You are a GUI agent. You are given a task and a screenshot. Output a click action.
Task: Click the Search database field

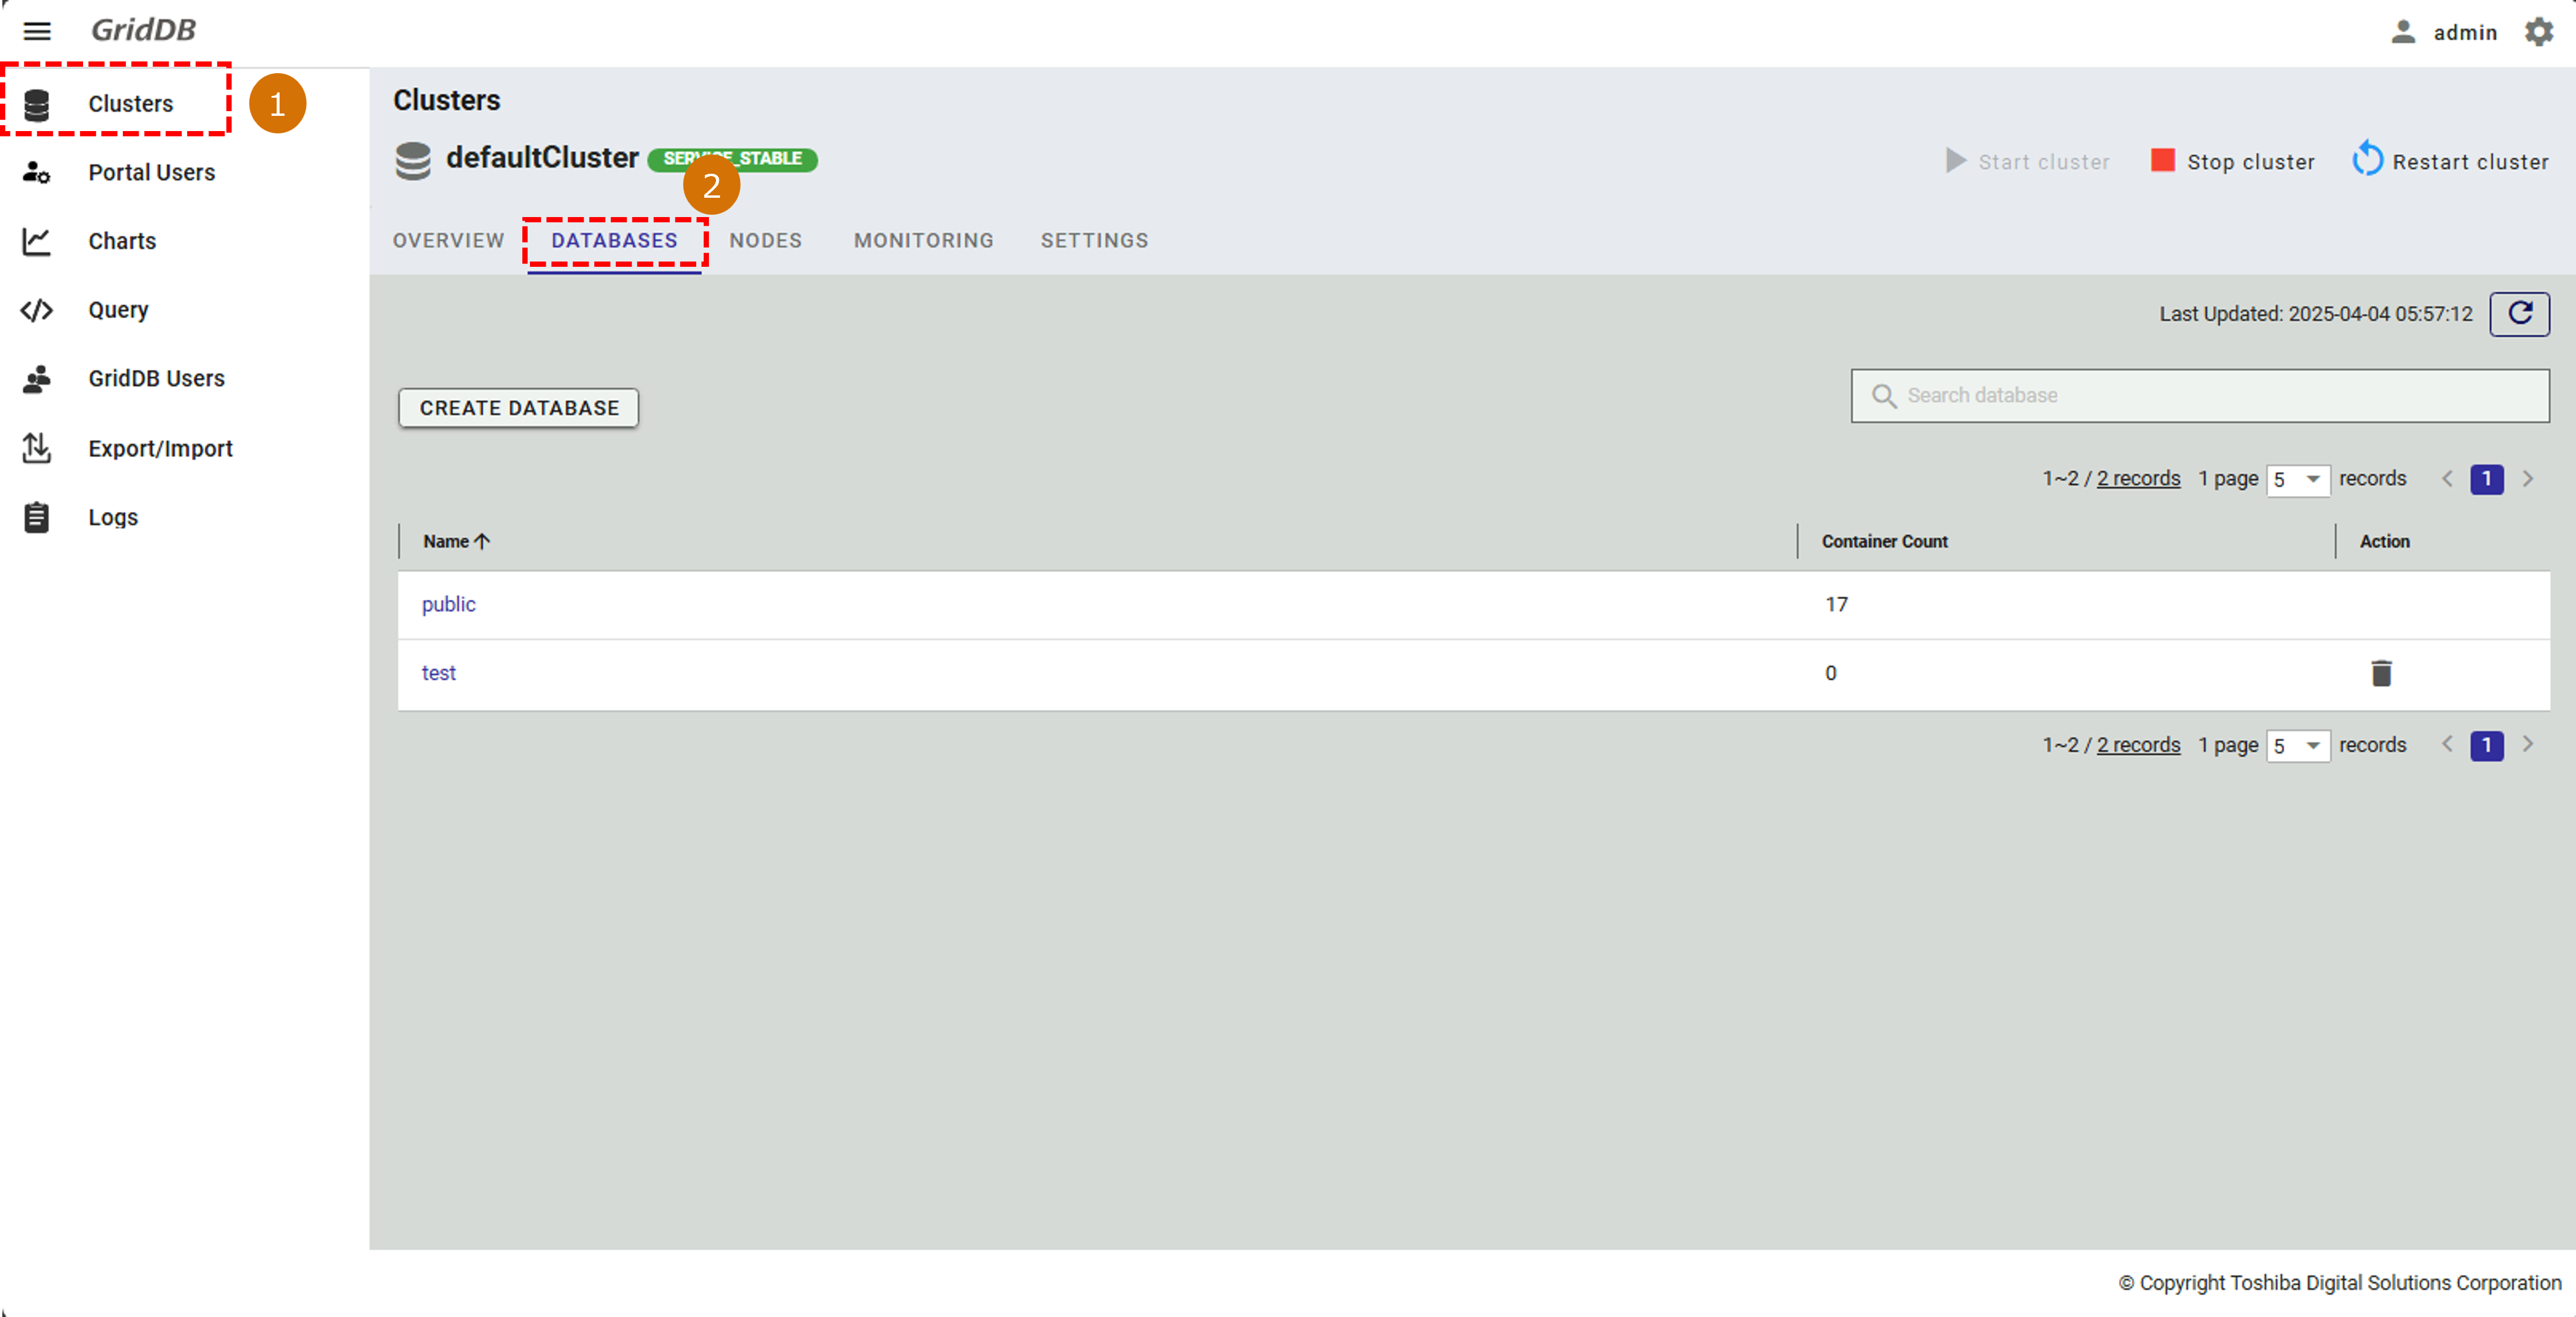[x=2200, y=395]
